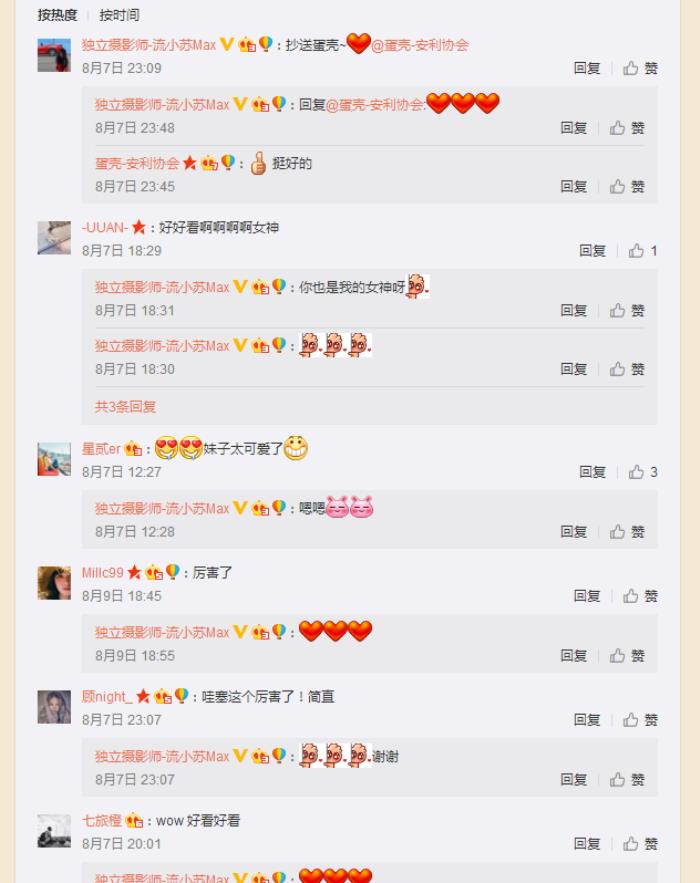
Task: Open the @蛋壳-安利协会 mention in first comment
Action: point(420,45)
